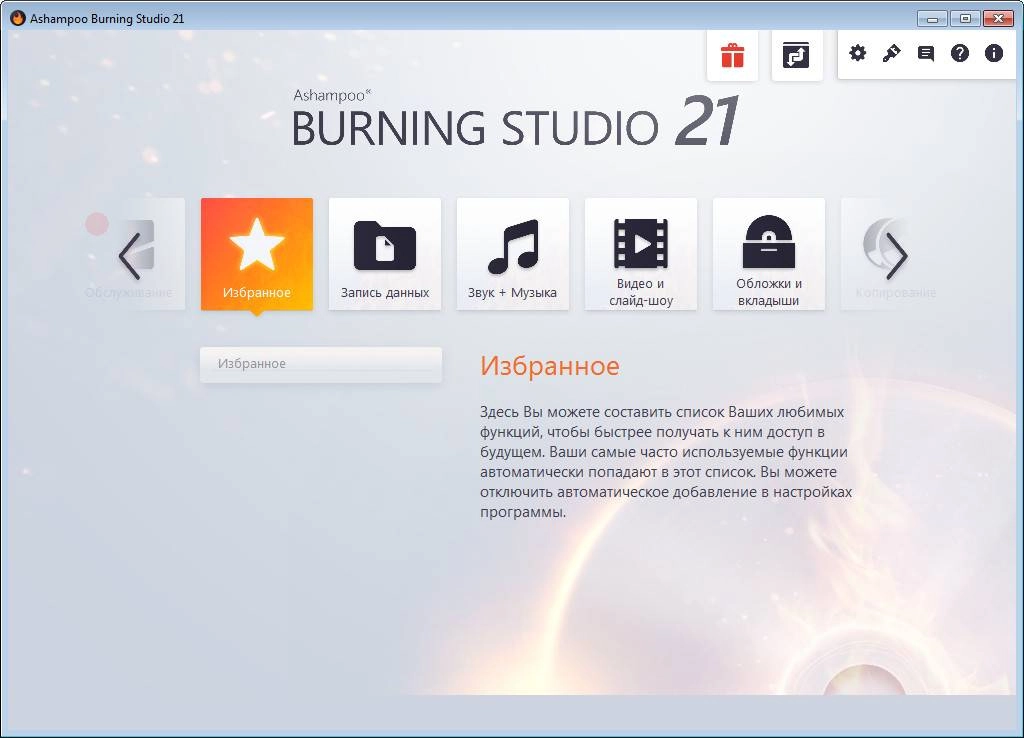Screen dimensions: 1024x738
Task: Open the Звук + Музыка tile
Action: click(513, 254)
